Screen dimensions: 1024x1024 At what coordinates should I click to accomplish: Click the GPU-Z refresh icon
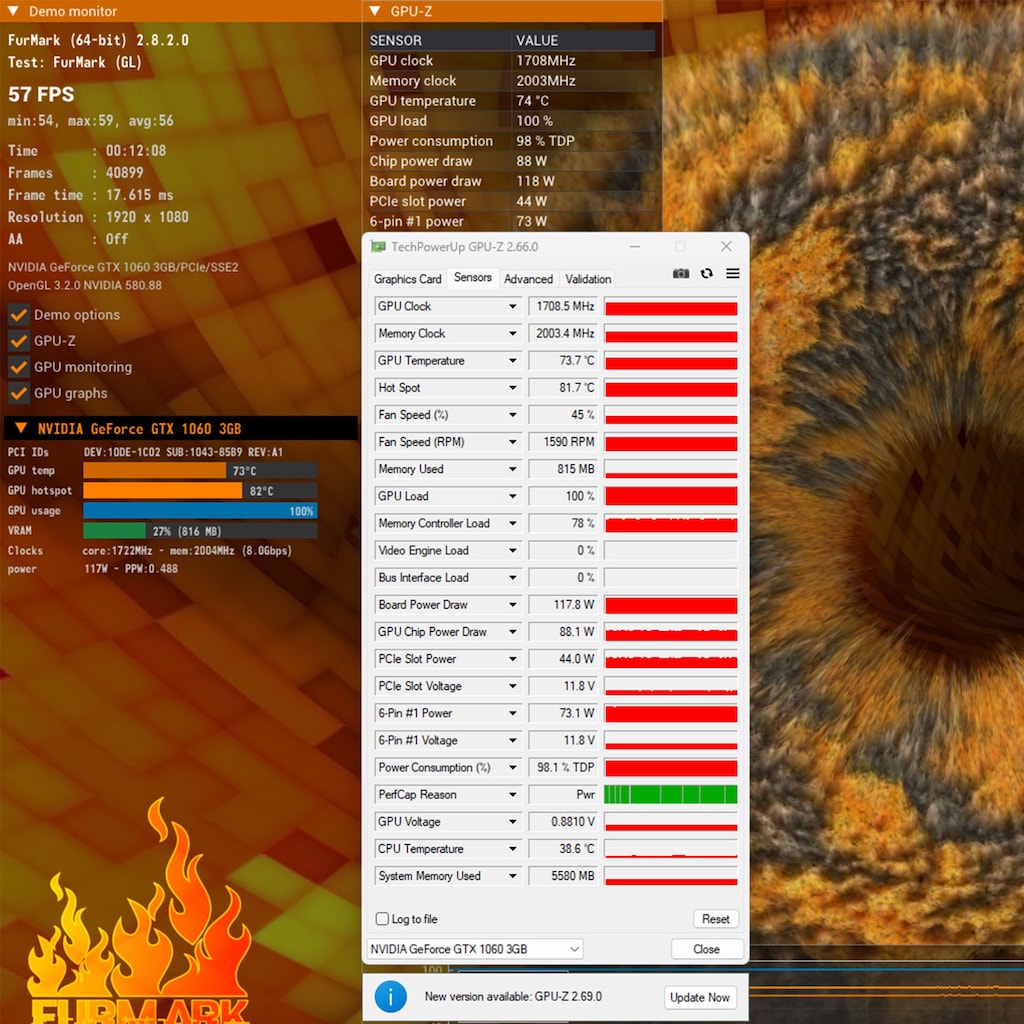(707, 274)
